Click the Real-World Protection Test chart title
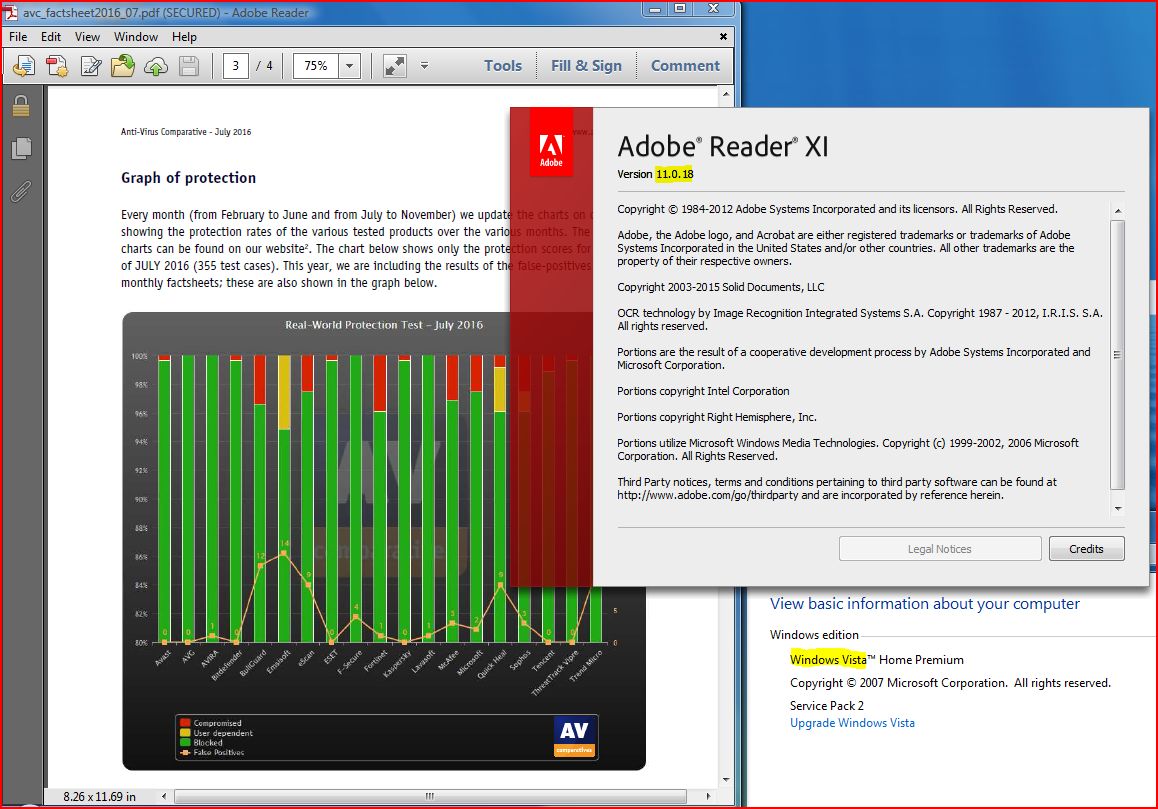 [384, 324]
